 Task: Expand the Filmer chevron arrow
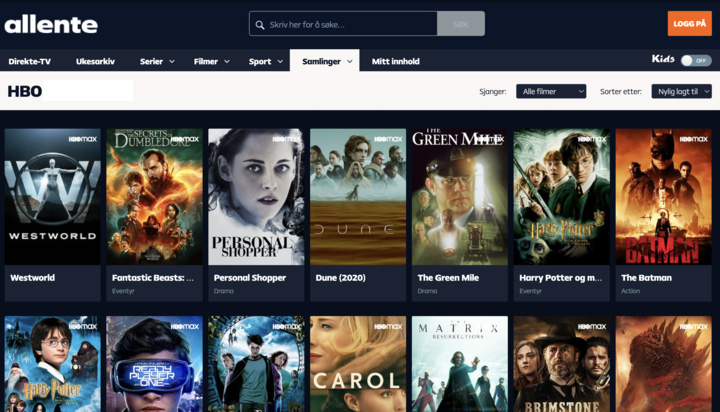(227, 61)
